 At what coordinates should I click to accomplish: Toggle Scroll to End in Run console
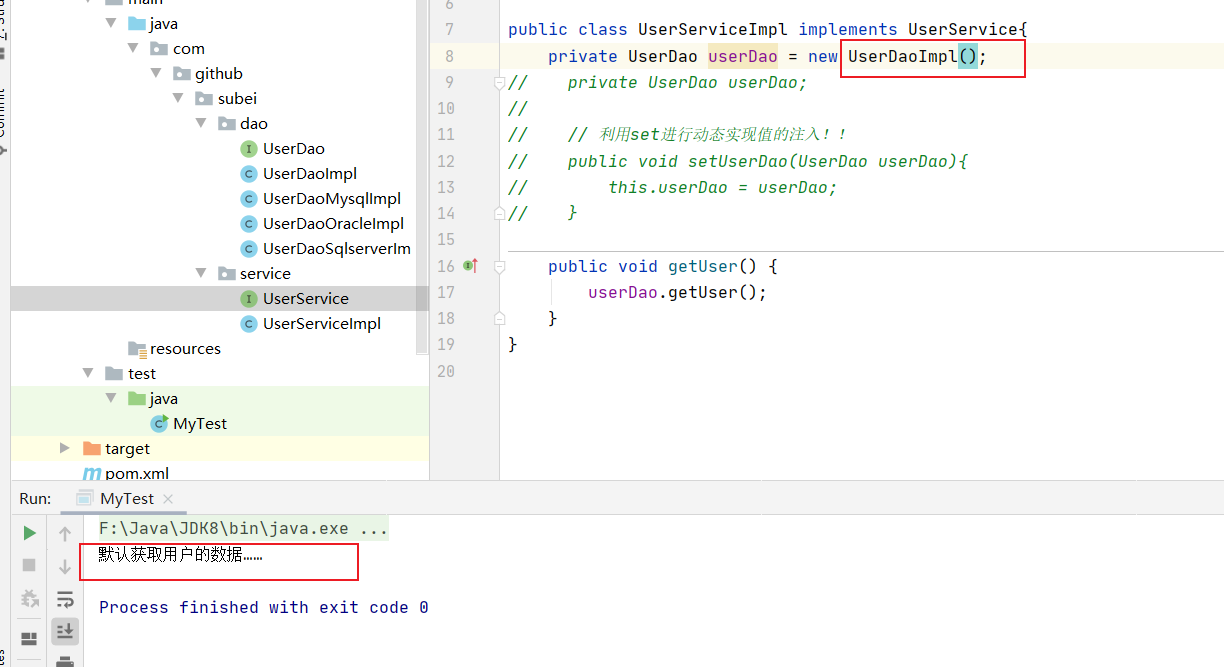[x=65, y=631]
